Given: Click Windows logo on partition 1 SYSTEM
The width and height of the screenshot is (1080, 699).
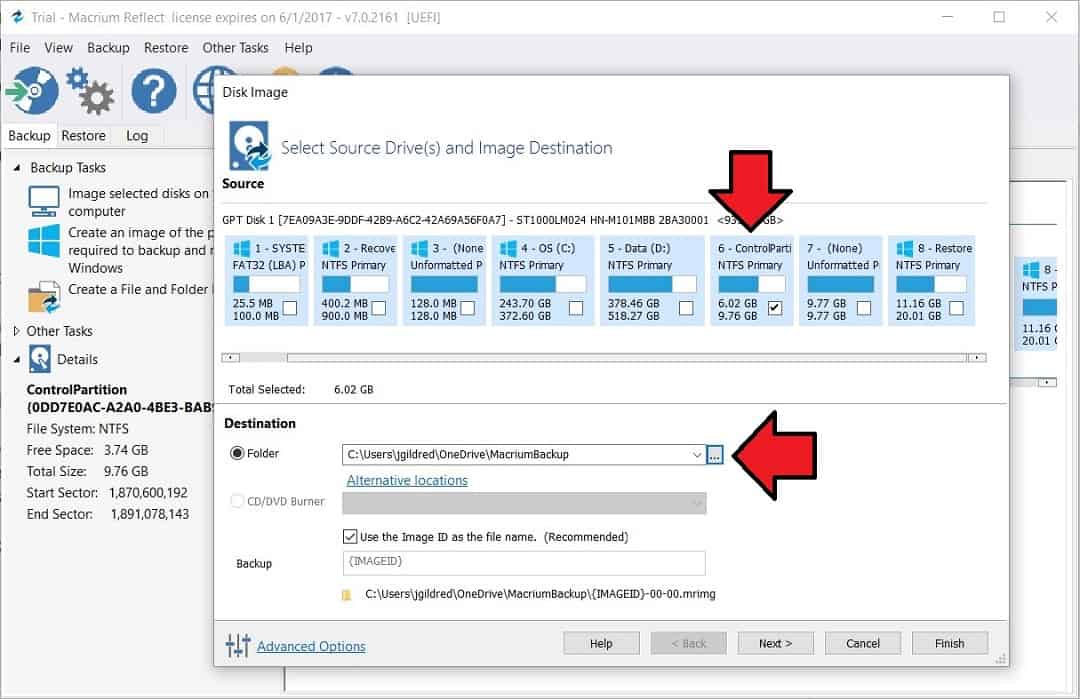Looking at the screenshot, I should [x=242, y=249].
